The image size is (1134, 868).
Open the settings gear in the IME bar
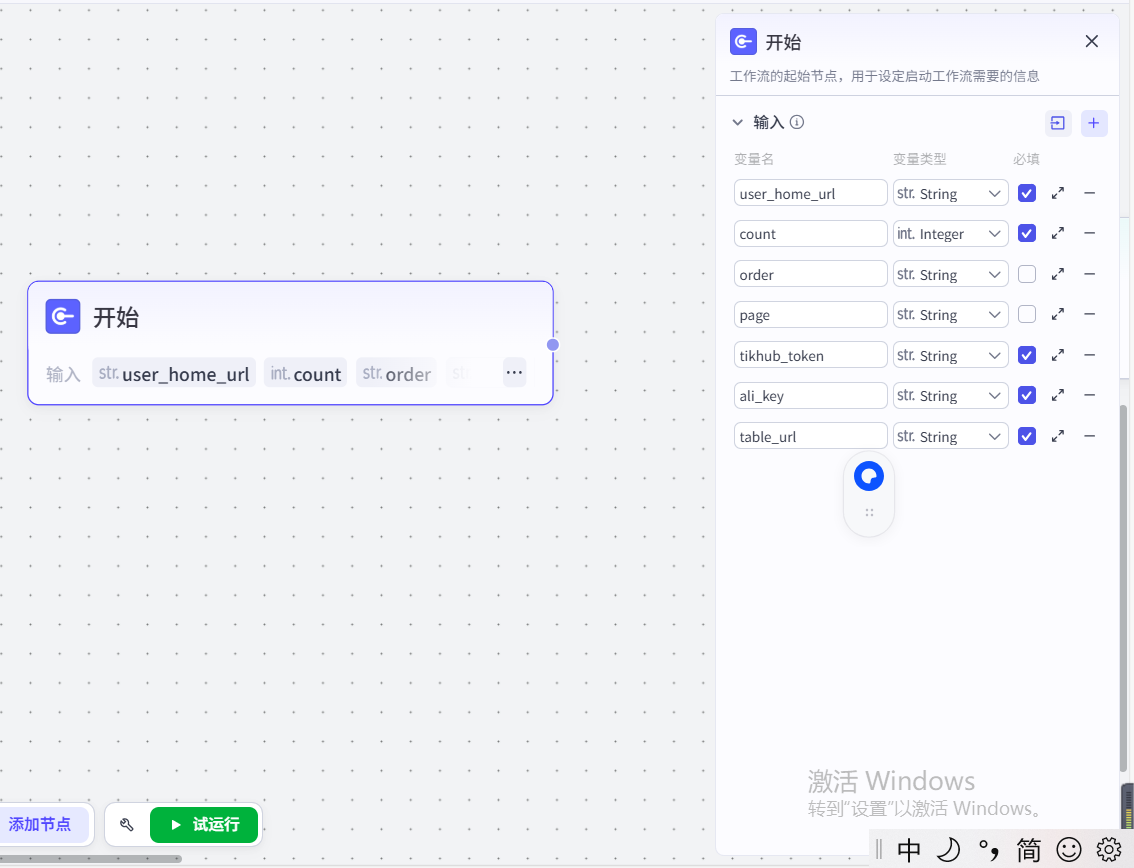pos(1109,850)
